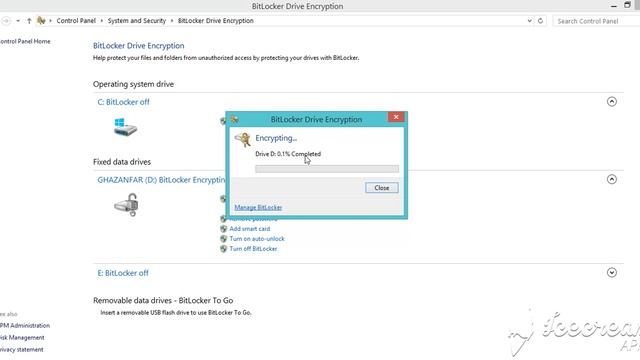The image size is (640, 360).
Task: Click the 'Operating system drive' heading
Action: [x=133, y=84]
